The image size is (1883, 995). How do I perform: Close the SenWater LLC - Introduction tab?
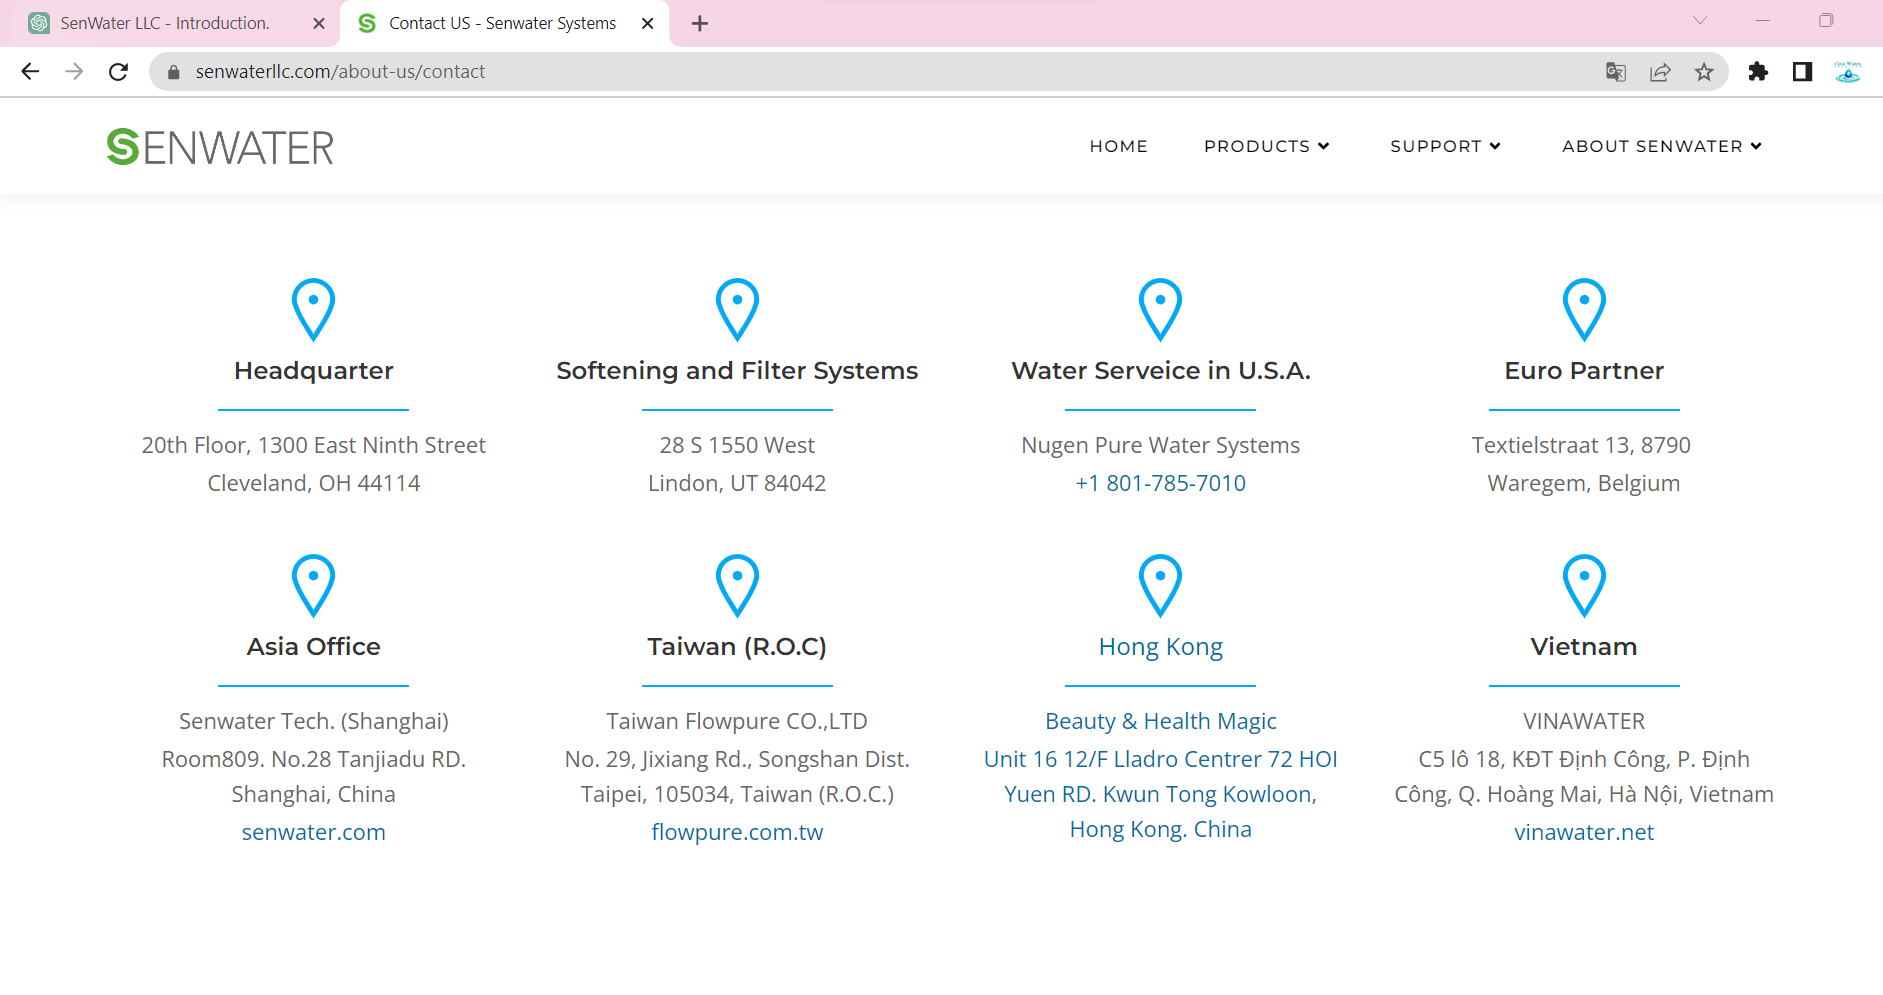319,23
